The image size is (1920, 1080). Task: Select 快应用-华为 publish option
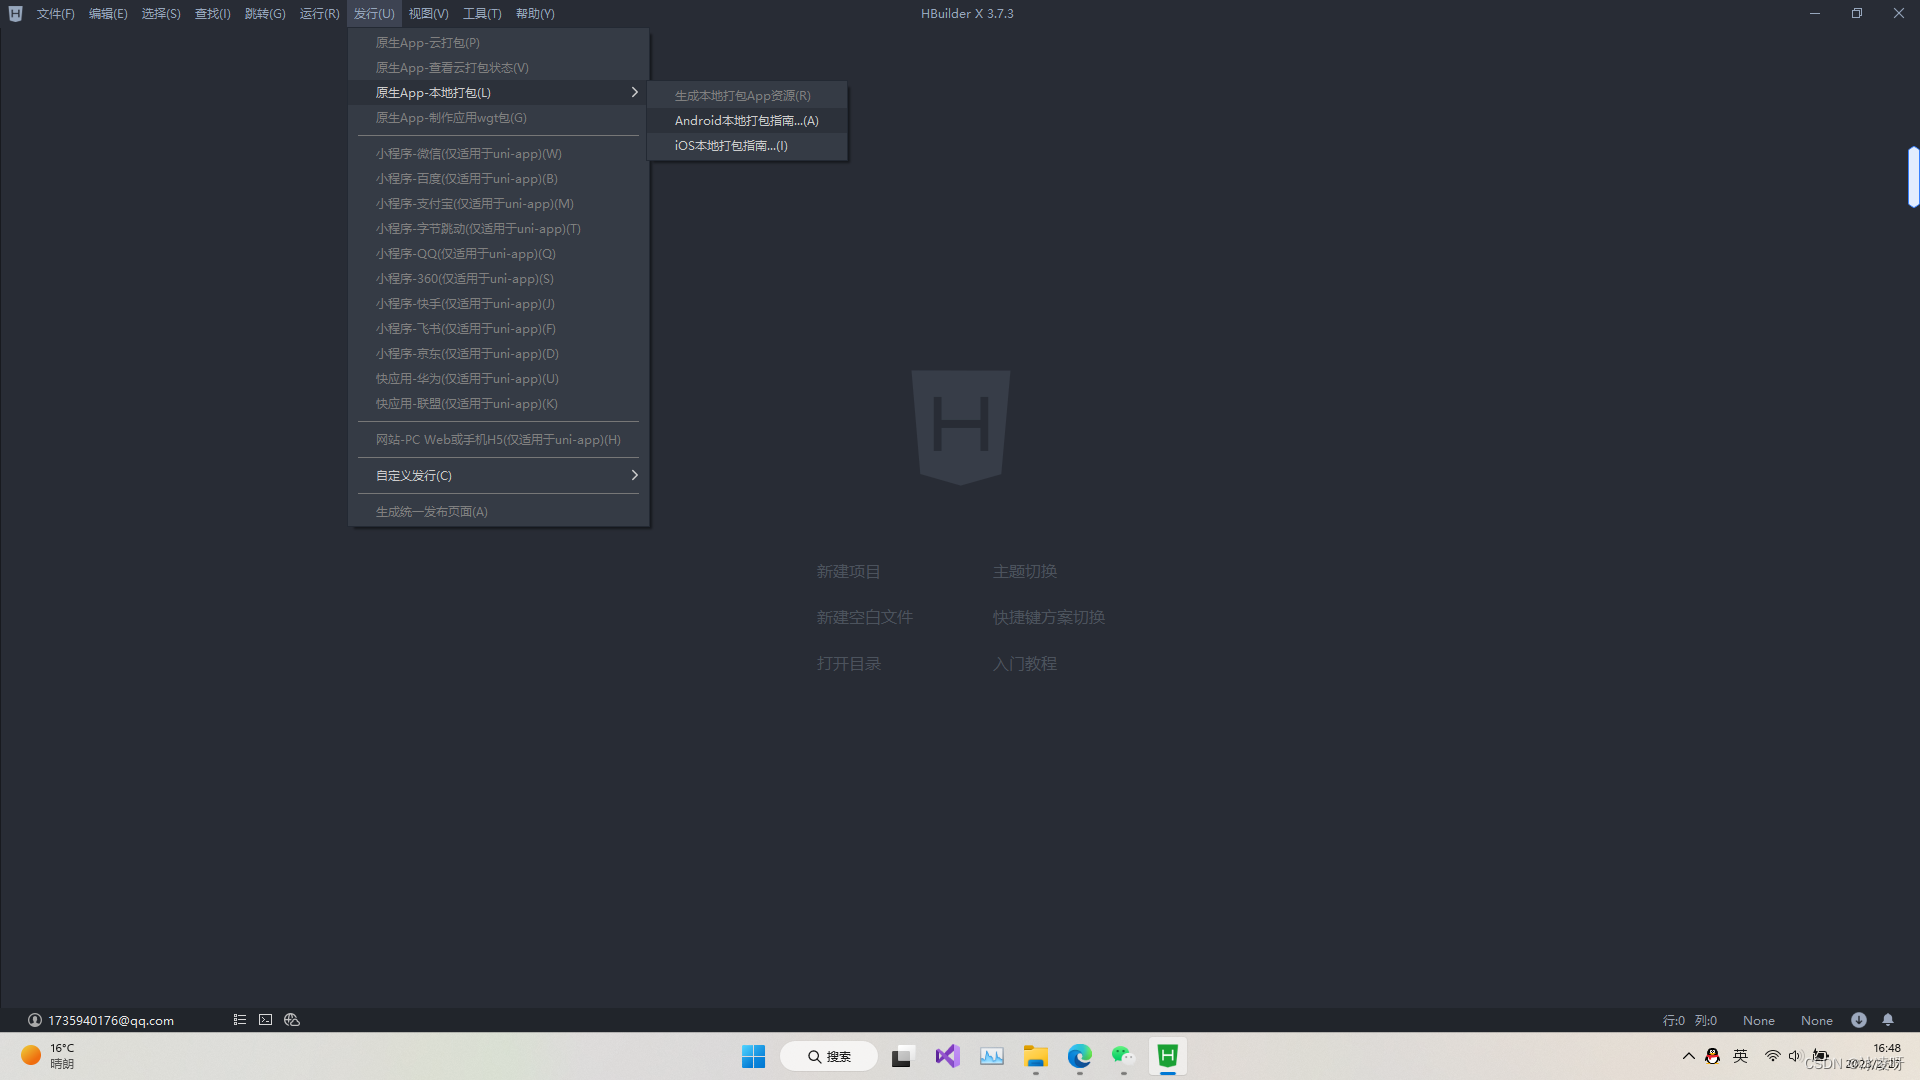pos(498,379)
